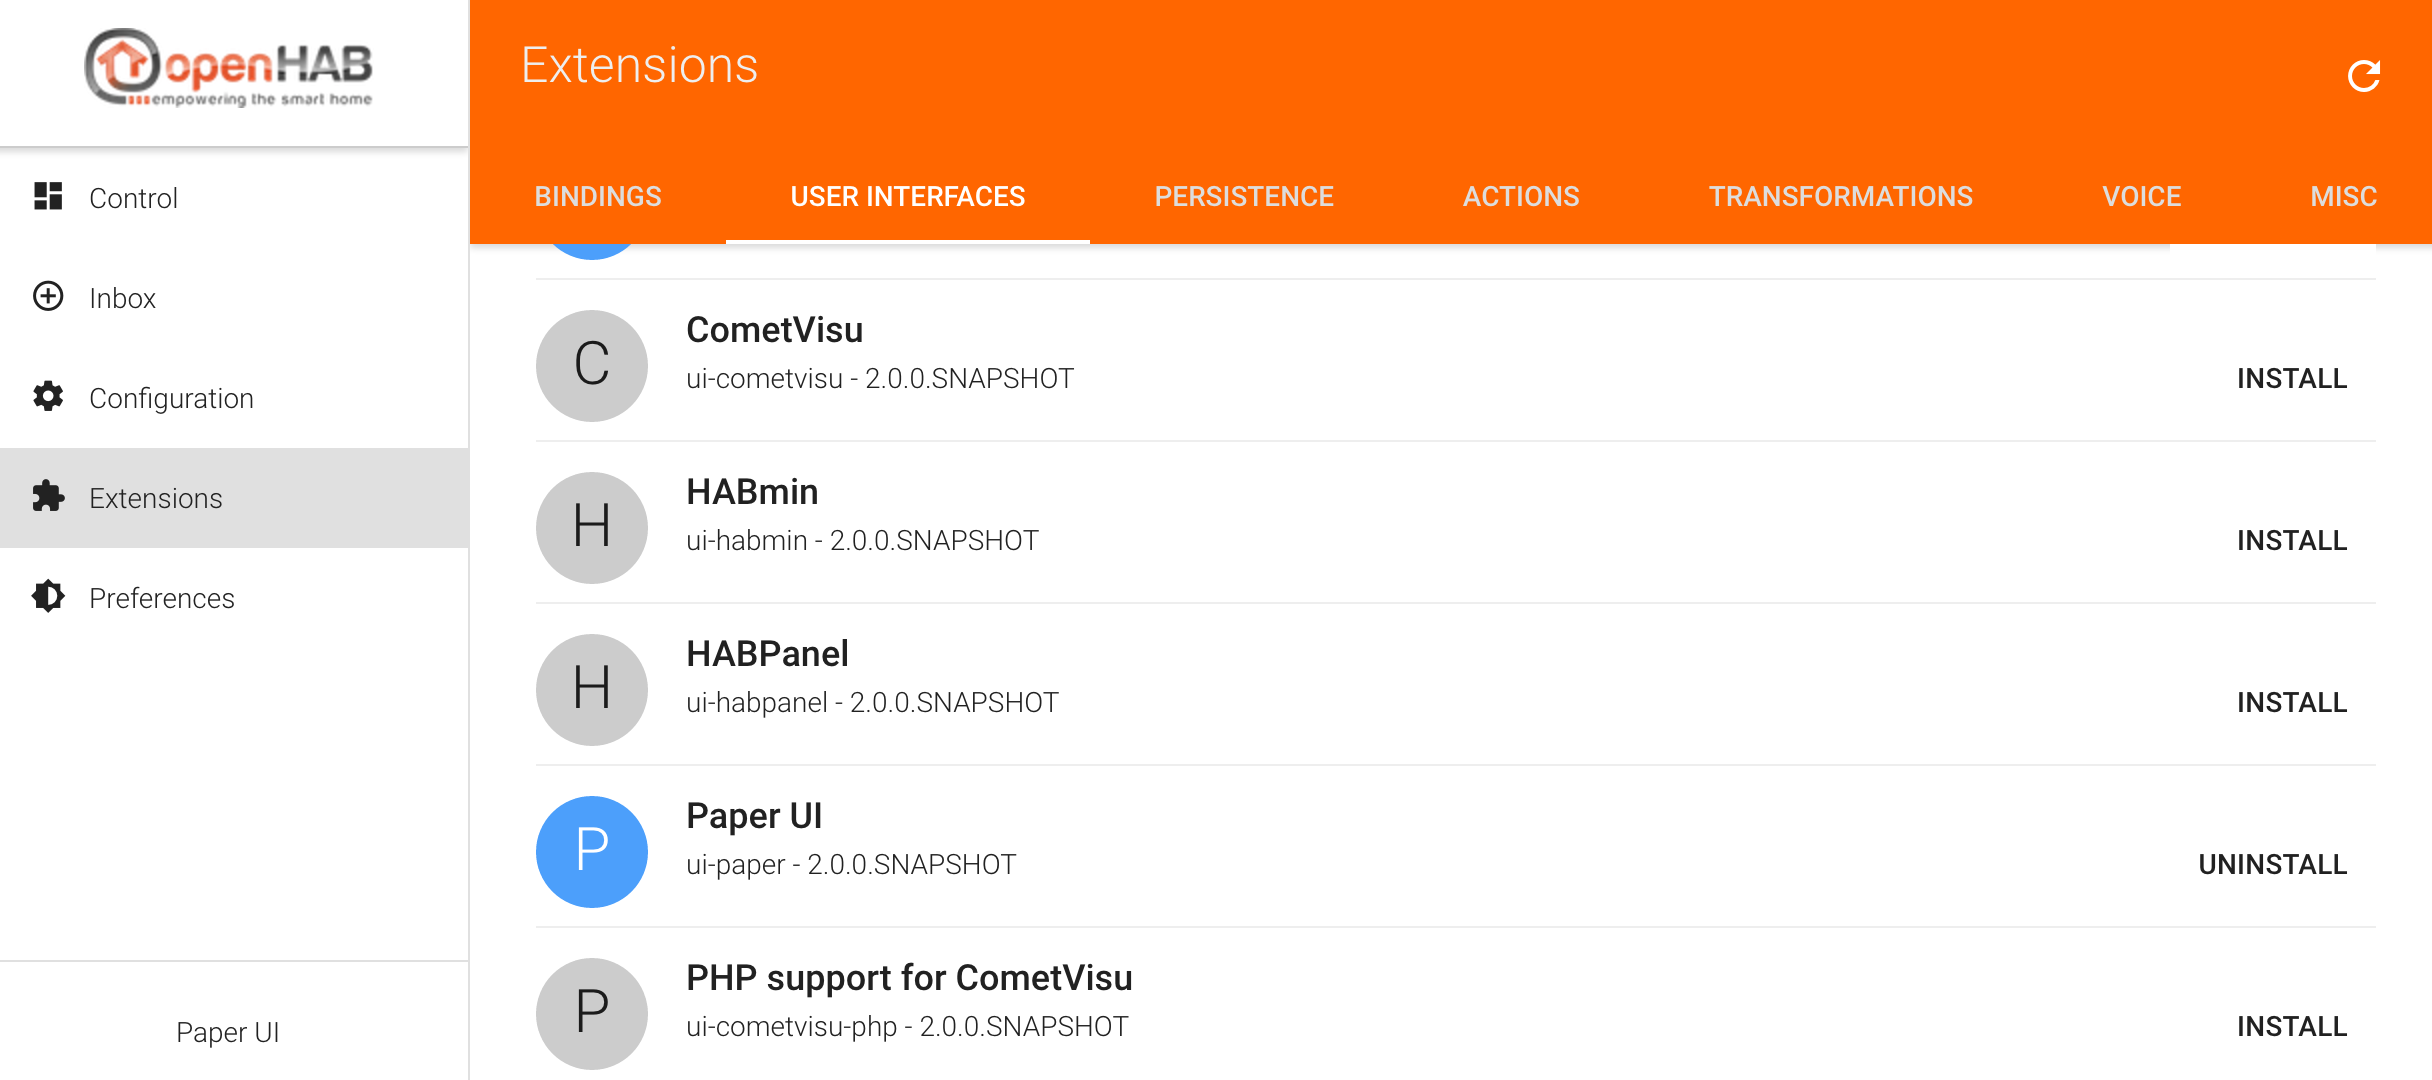Go to the Voice tab
2432x1080 pixels.
[2141, 197]
